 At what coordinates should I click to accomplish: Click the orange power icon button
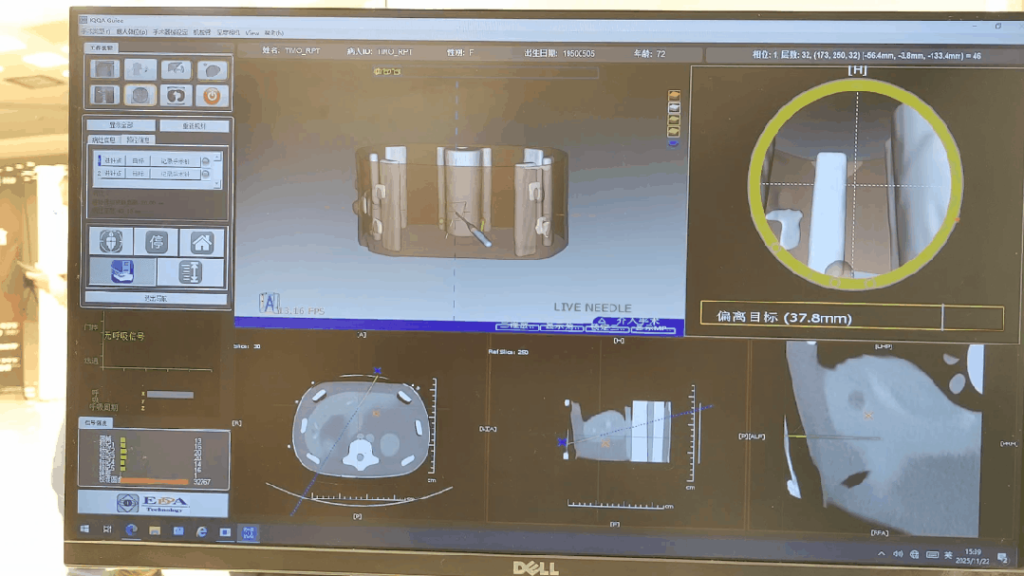coord(212,96)
